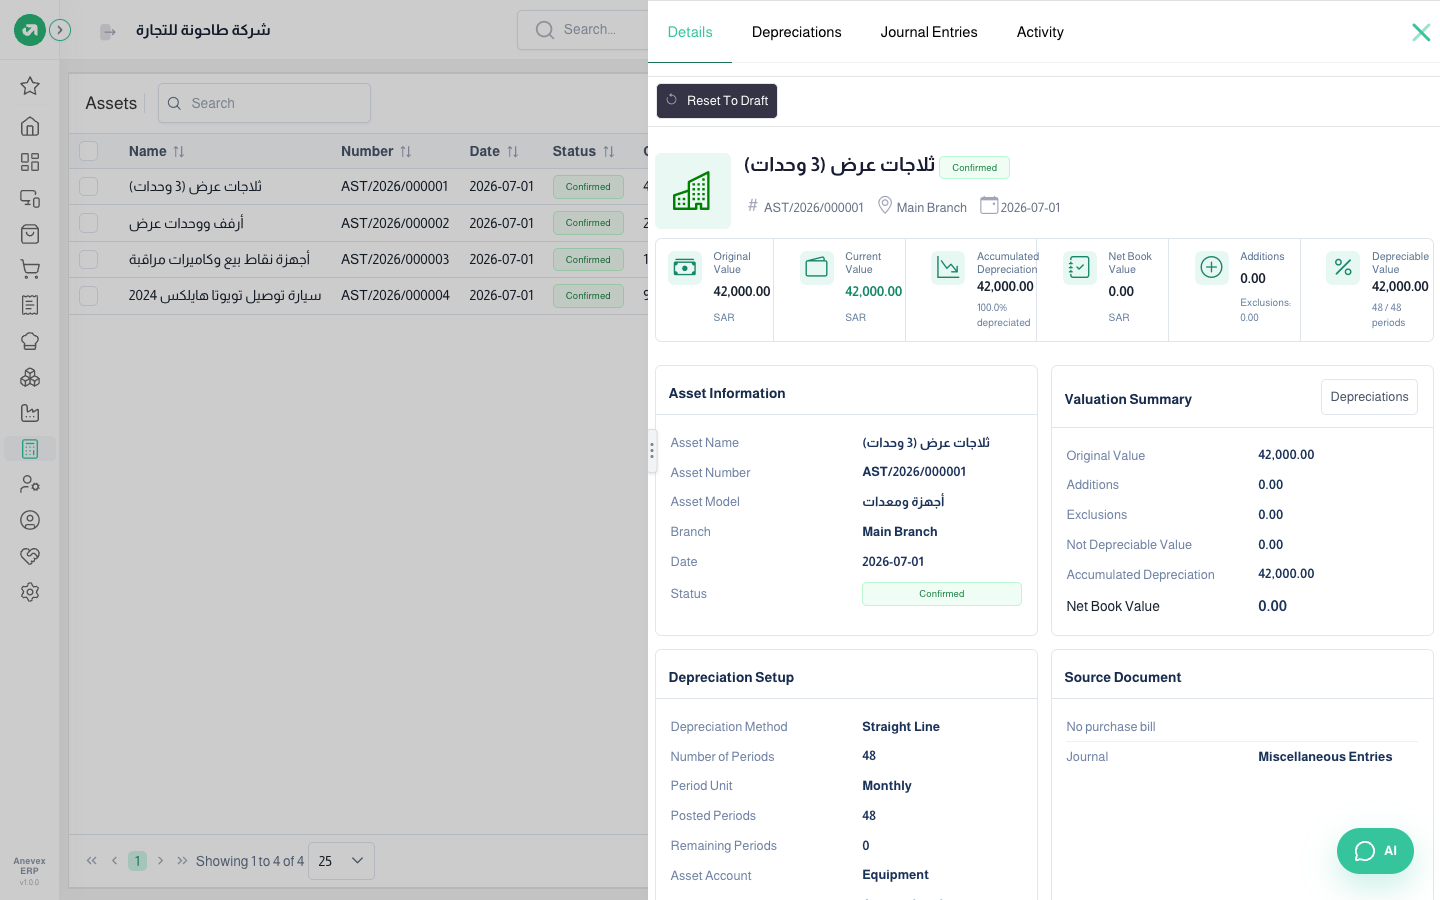1440x900 pixels.
Task: Sort the table by Status column
Action: click(584, 151)
